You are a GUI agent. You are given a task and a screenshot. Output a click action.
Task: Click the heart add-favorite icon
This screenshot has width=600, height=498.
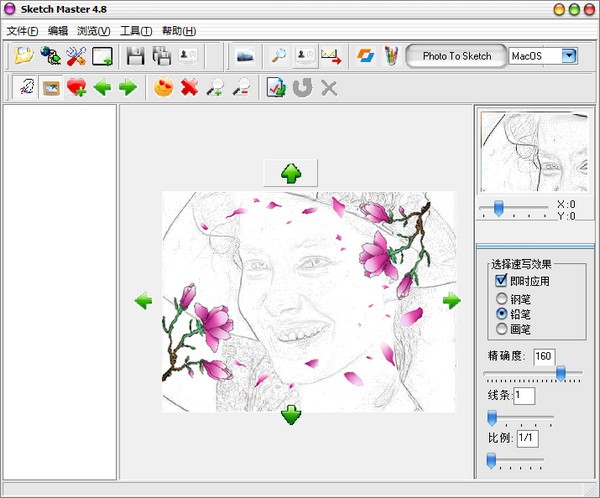coord(77,88)
